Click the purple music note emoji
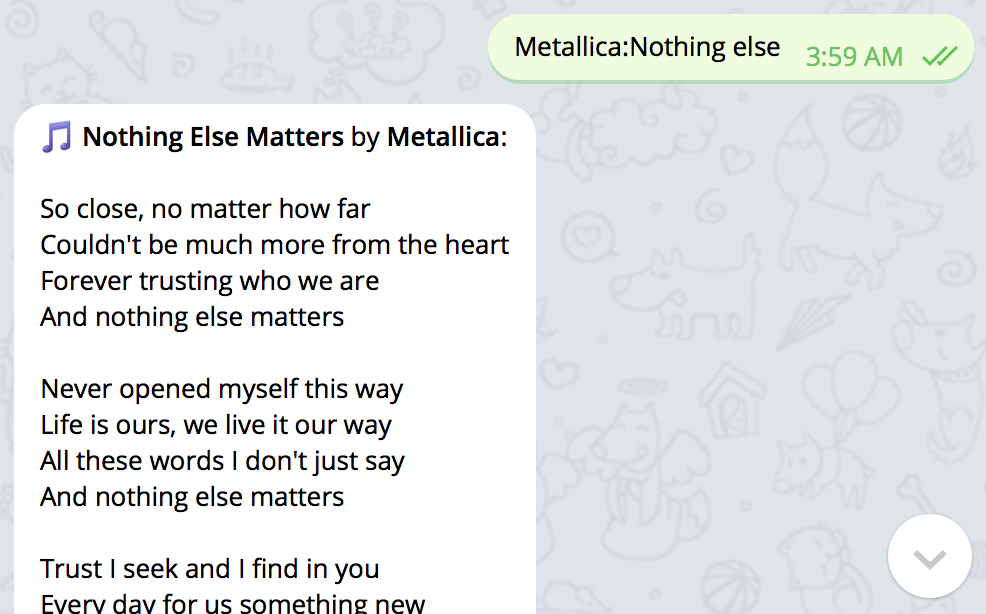Viewport: 986px width, 614px height. [x=57, y=137]
